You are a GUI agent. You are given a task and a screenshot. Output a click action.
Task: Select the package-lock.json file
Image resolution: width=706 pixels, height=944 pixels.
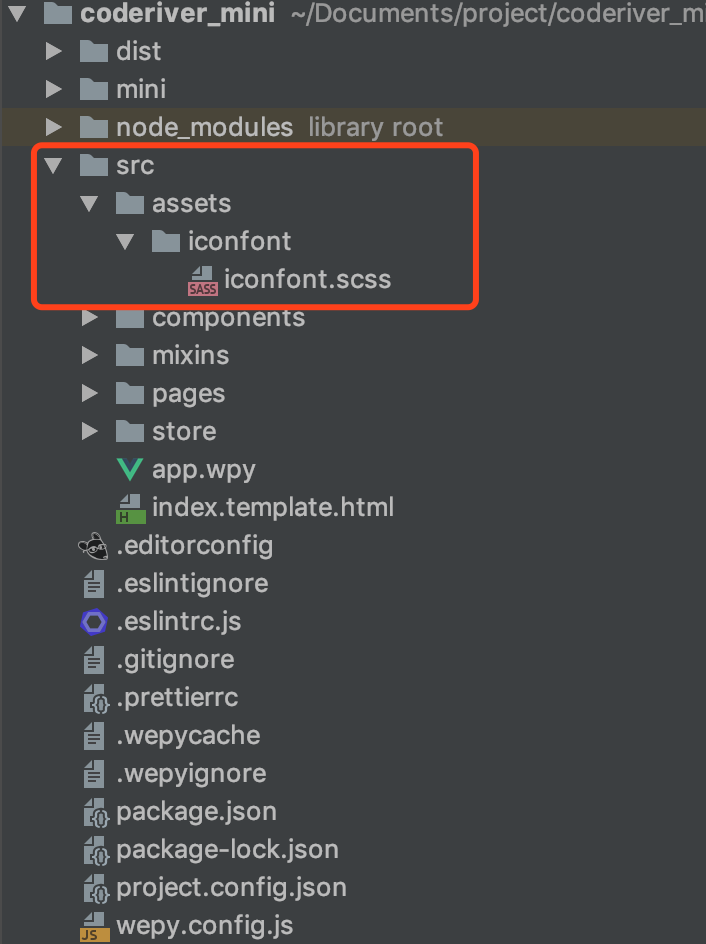227,850
